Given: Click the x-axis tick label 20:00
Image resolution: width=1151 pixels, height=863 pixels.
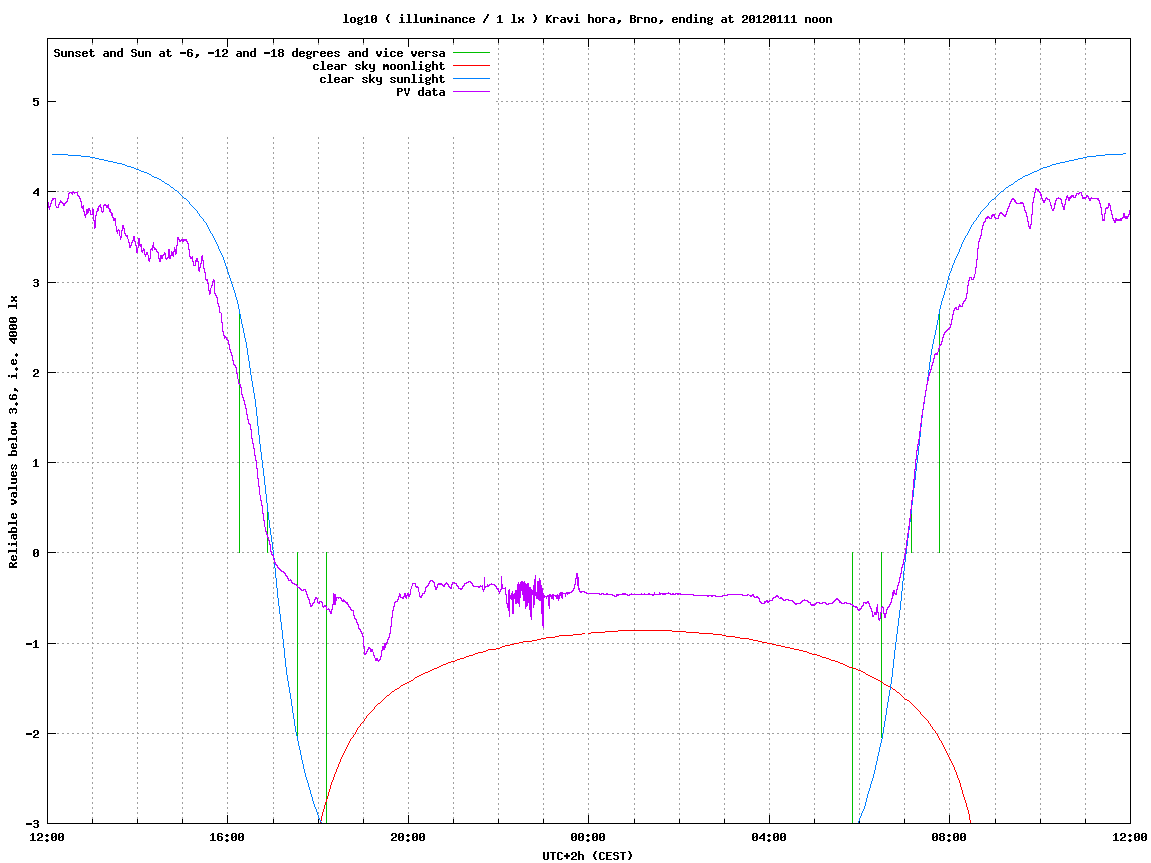Looking at the screenshot, I should [408, 837].
